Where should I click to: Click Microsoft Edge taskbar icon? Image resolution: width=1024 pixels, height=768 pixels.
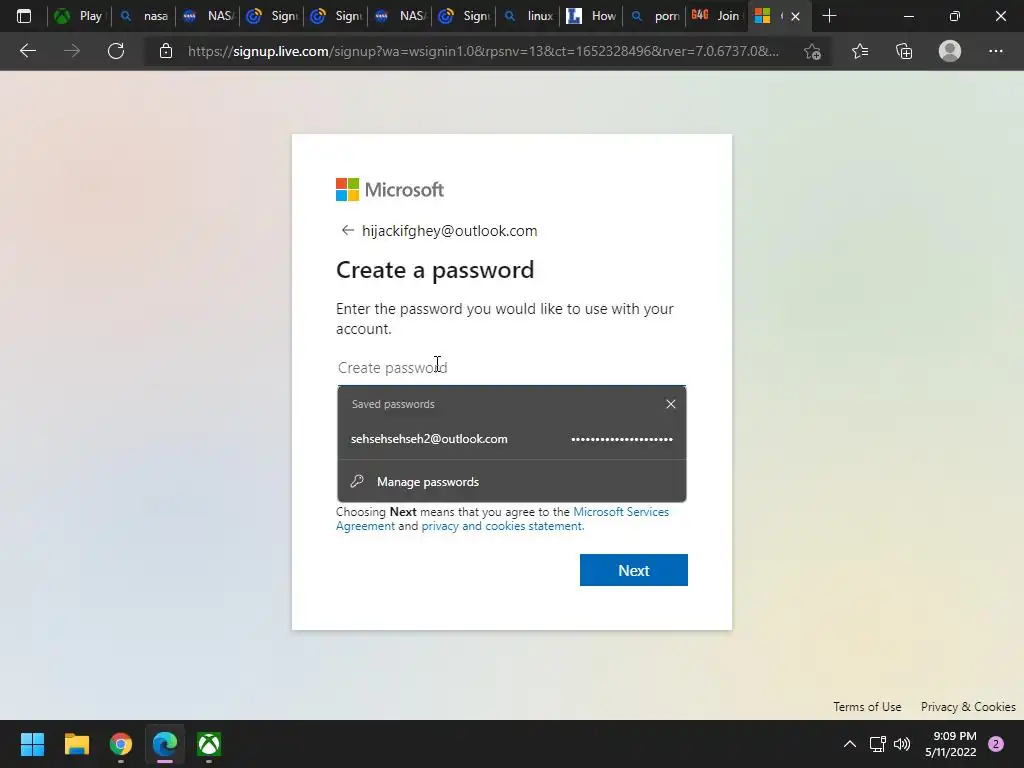(165, 744)
